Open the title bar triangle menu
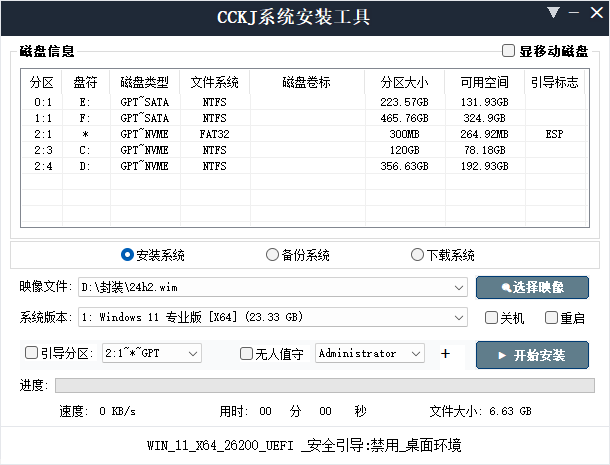Viewport: 610px width, 465px height. [553, 14]
